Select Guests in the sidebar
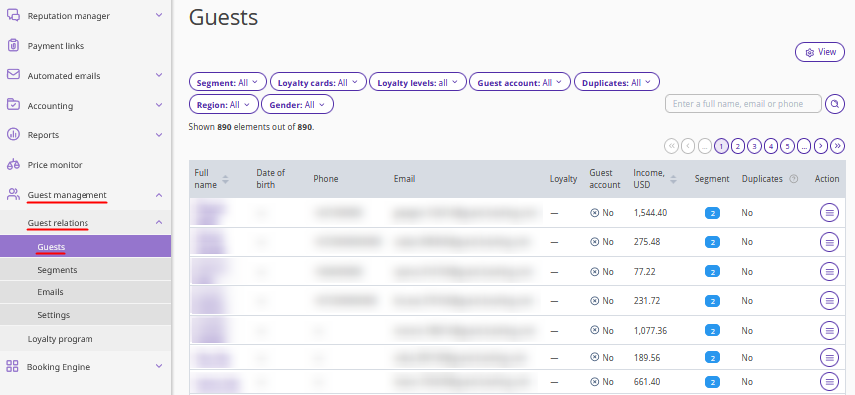The image size is (855, 395). 85,246
